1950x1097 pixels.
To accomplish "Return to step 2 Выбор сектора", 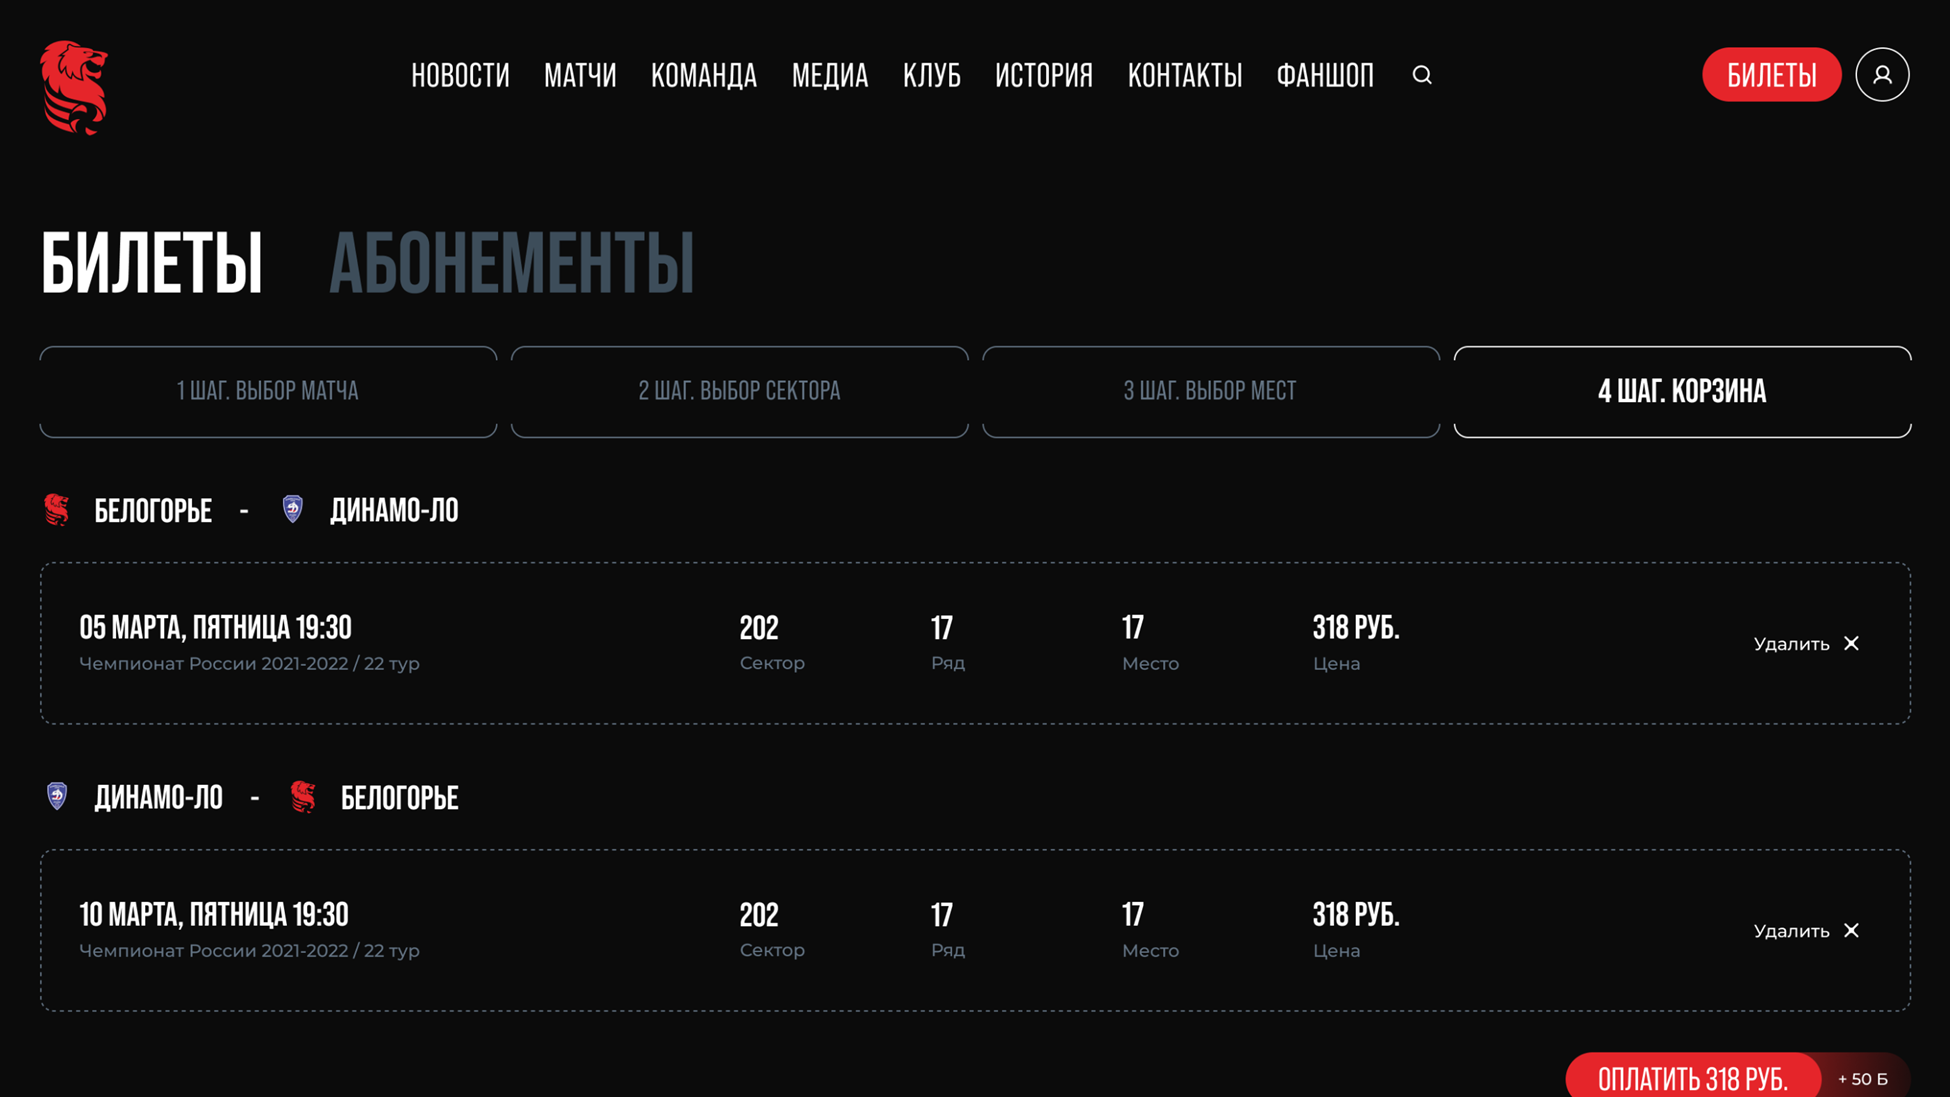I will tap(739, 391).
